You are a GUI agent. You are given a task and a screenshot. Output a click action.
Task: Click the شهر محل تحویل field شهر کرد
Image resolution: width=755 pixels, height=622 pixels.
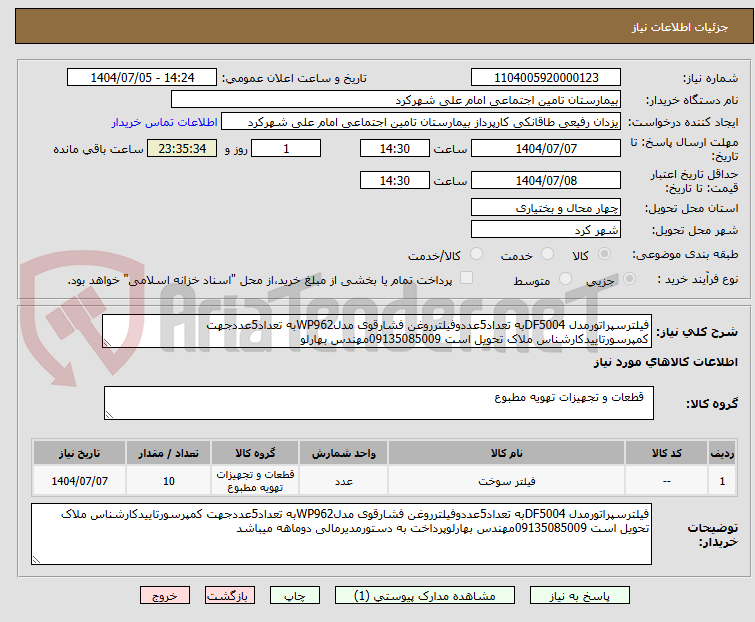click(x=546, y=230)
